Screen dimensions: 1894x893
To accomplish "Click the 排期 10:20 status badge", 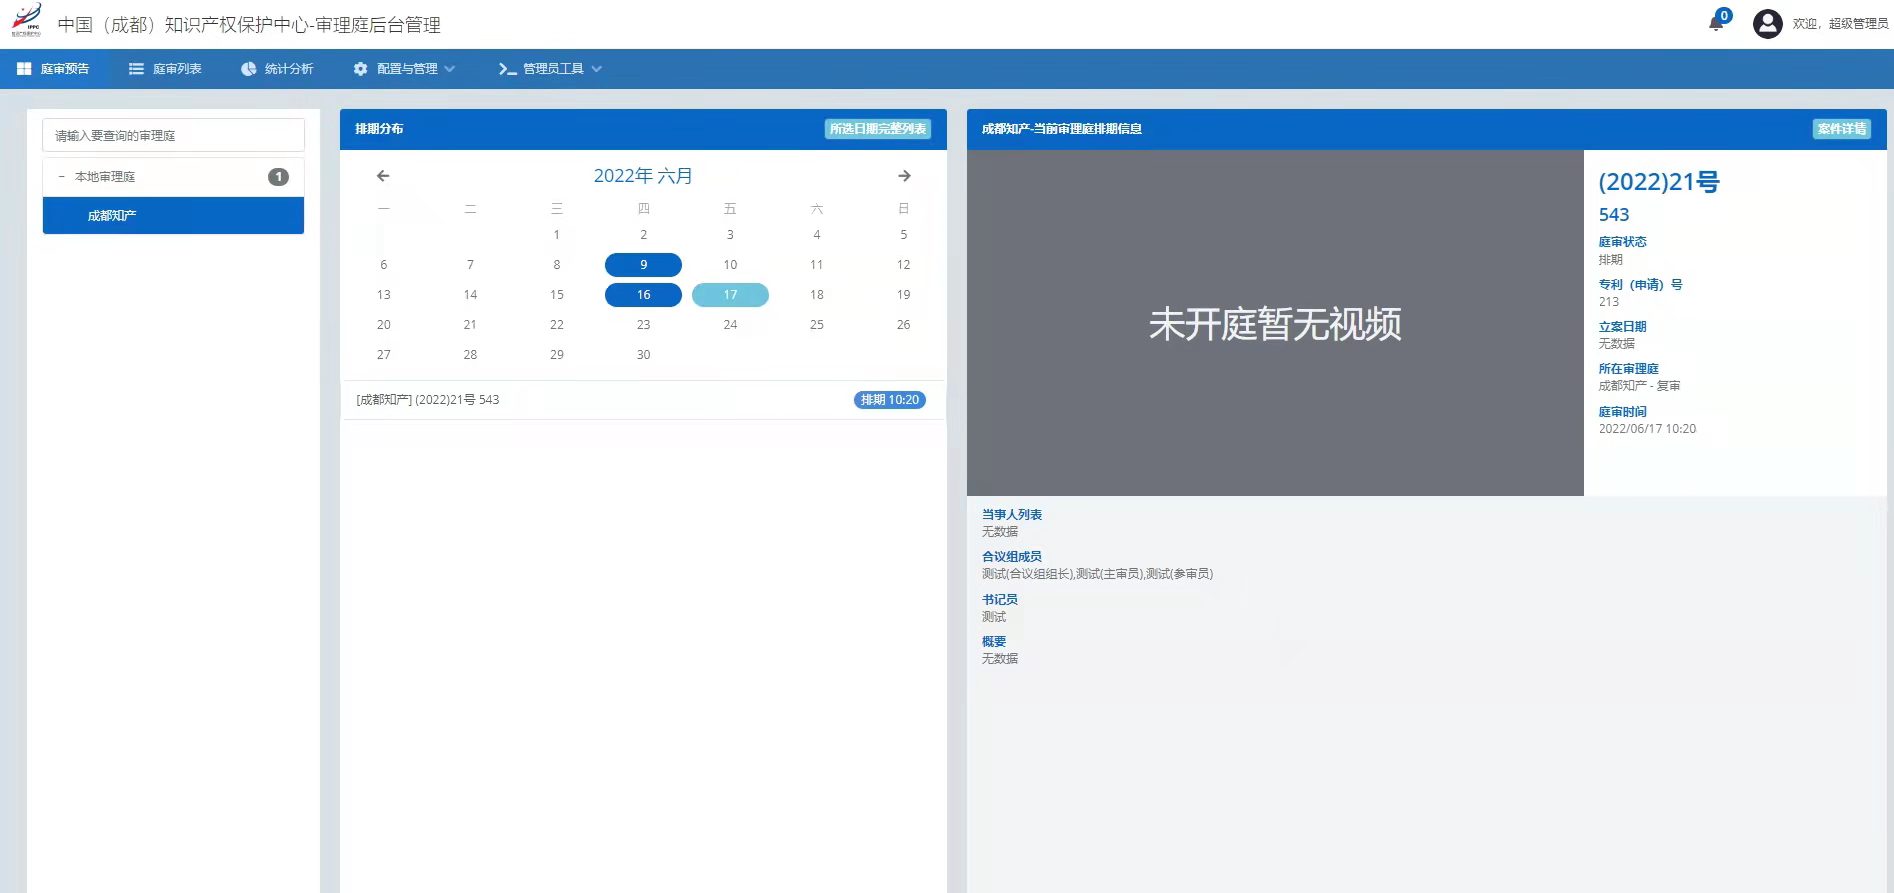I will tap(889, 400).
